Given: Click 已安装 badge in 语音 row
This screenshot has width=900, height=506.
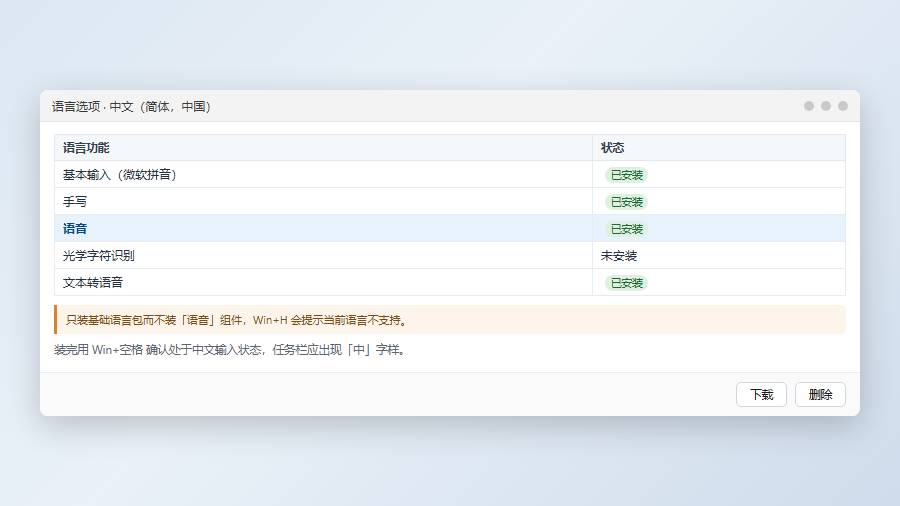Looking at the screenshot, I should [626, 229].
